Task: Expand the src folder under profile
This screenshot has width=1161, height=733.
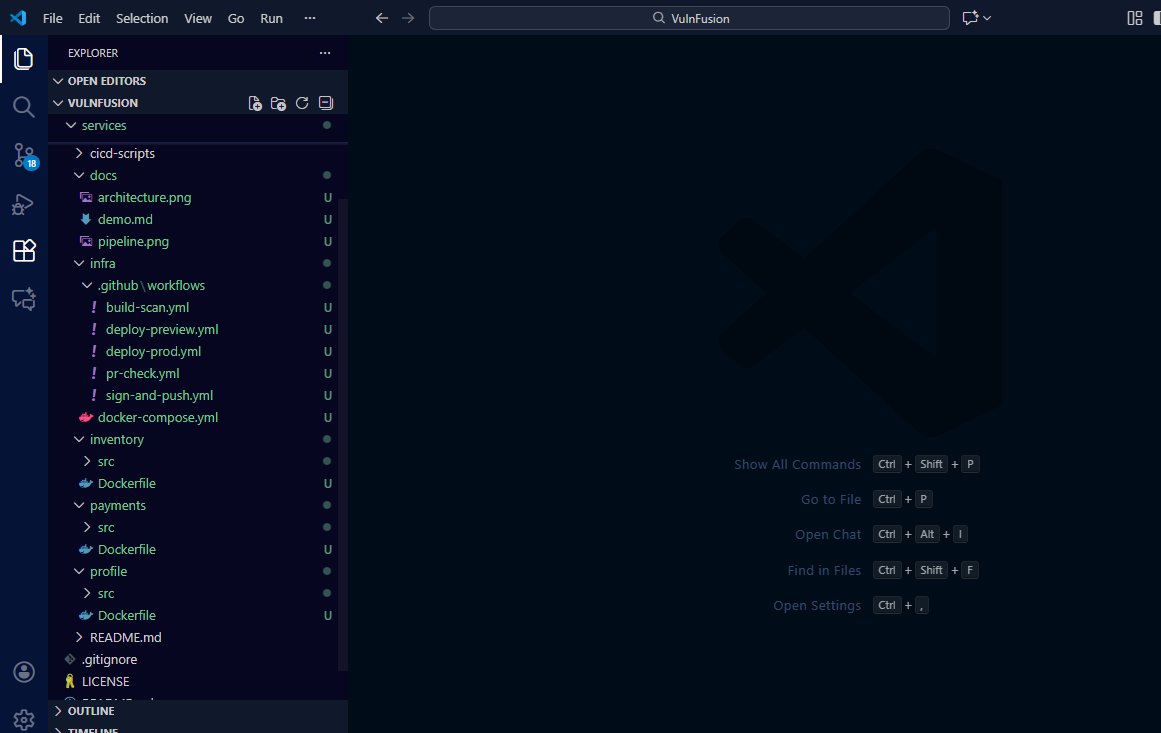Action: (x=198, y=594)
